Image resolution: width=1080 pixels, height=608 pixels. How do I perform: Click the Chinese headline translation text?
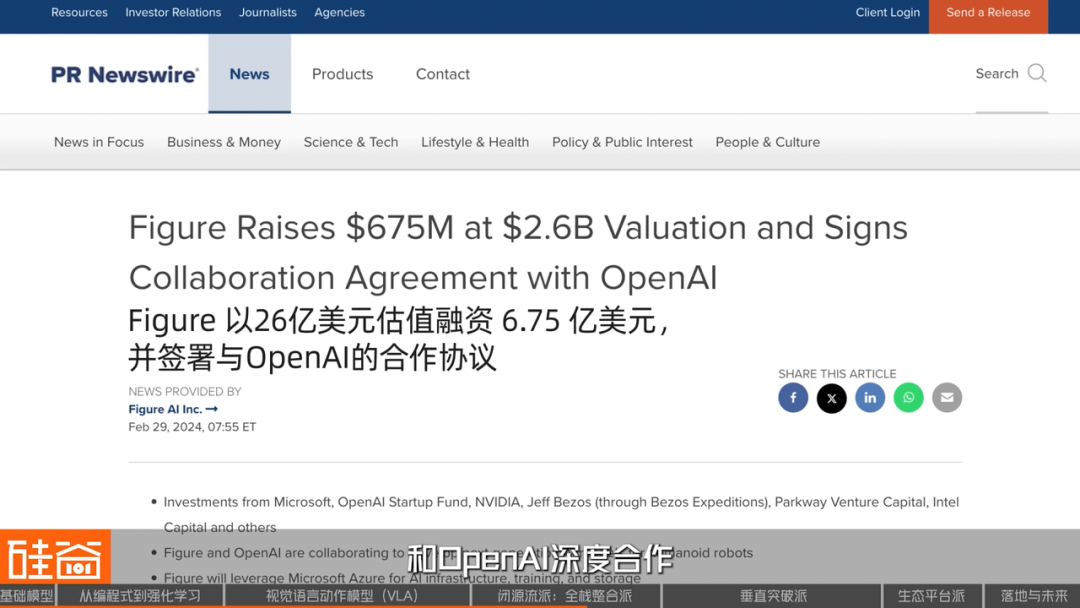(399, 339)
